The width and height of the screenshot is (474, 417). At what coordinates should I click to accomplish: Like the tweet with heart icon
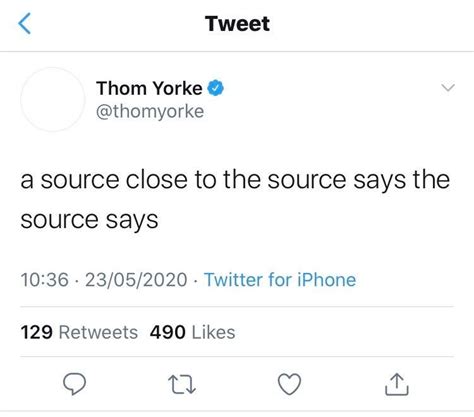[289, 384]
